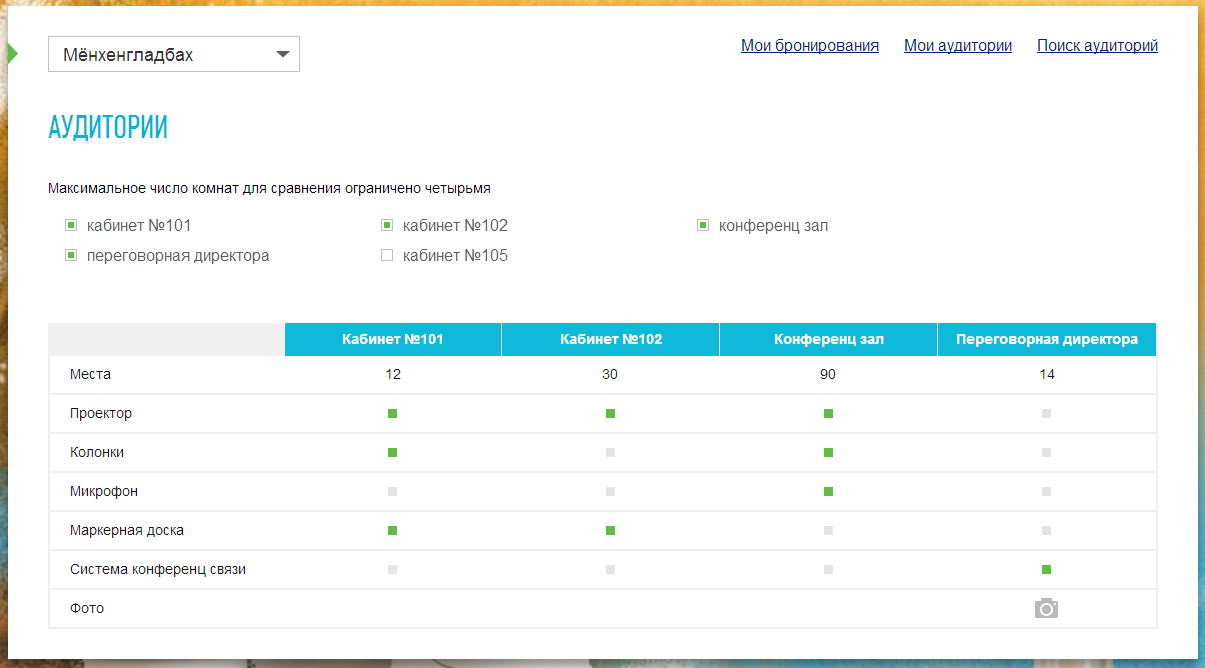Open the Мёнхенгладбах city dropdown
1205x668 pixels.
[174, 55]
